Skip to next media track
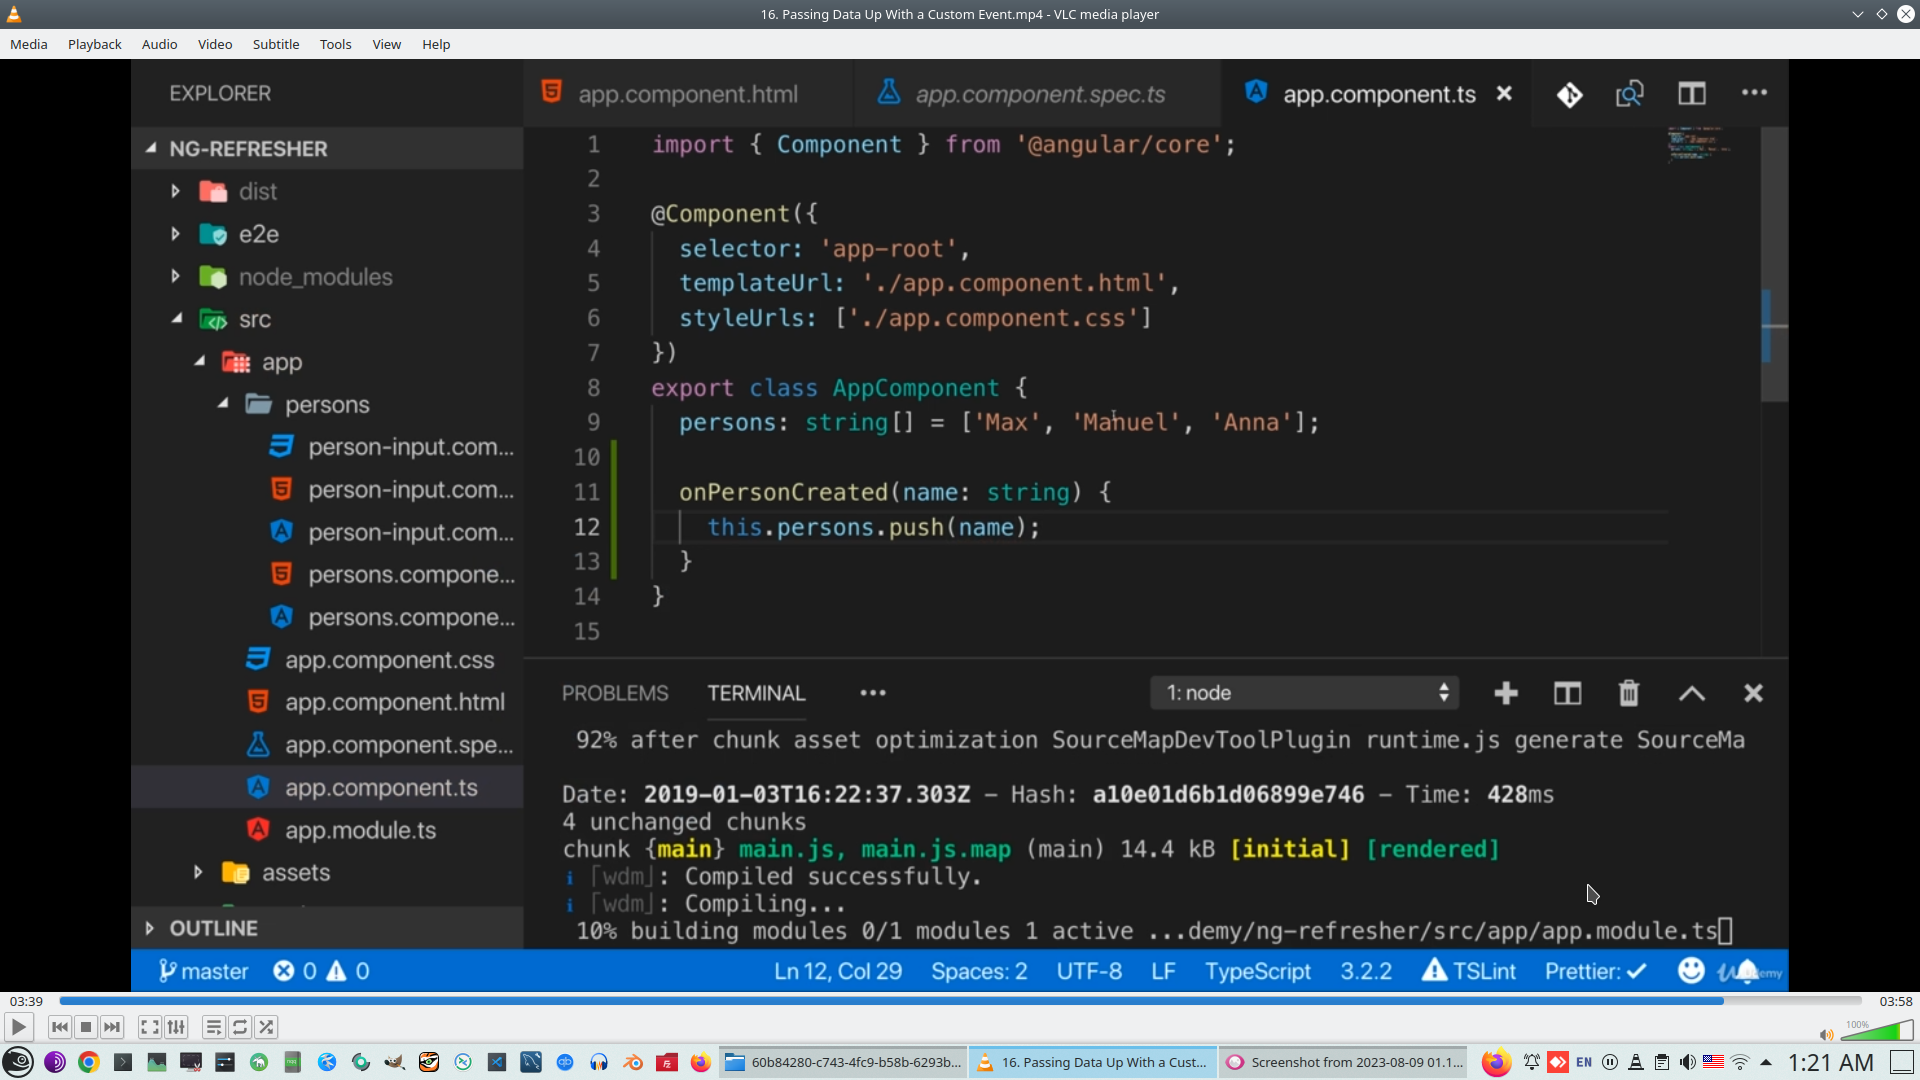Screen dimensions: 1920x1080 pyautogui.click(x=112, y=1027)
